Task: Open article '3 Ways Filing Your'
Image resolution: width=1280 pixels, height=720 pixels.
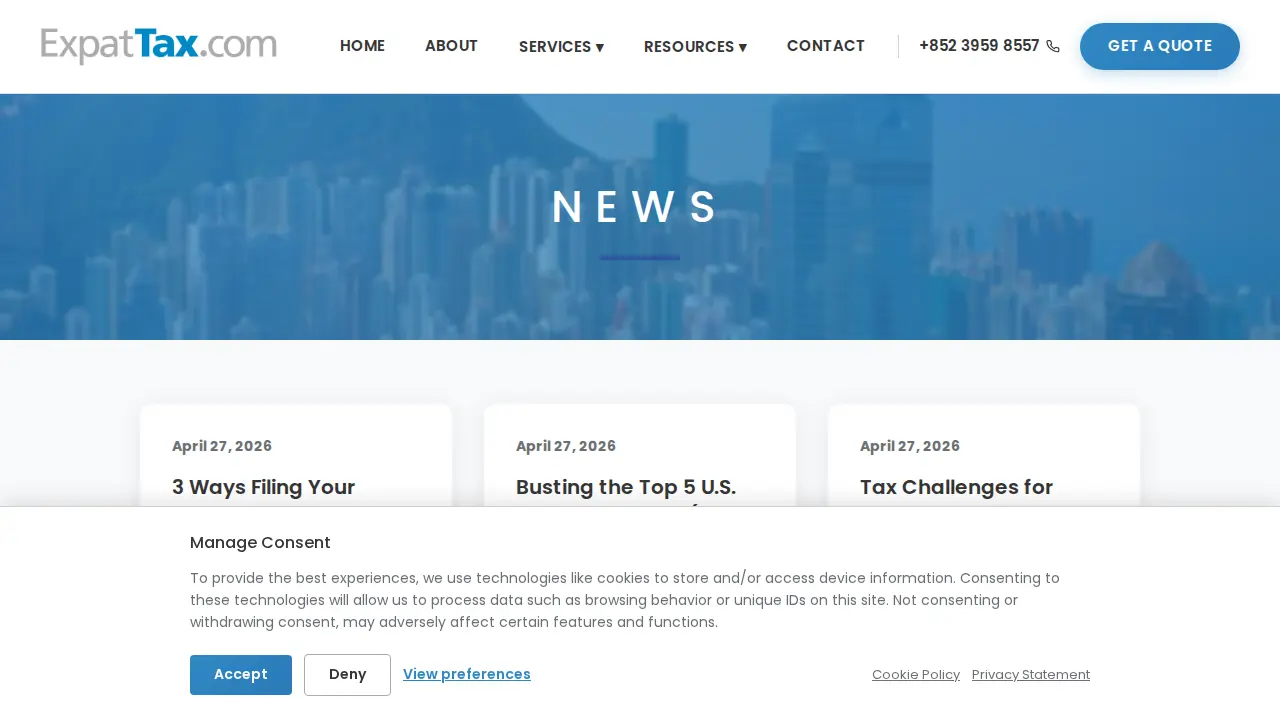Action: [264, 487]
